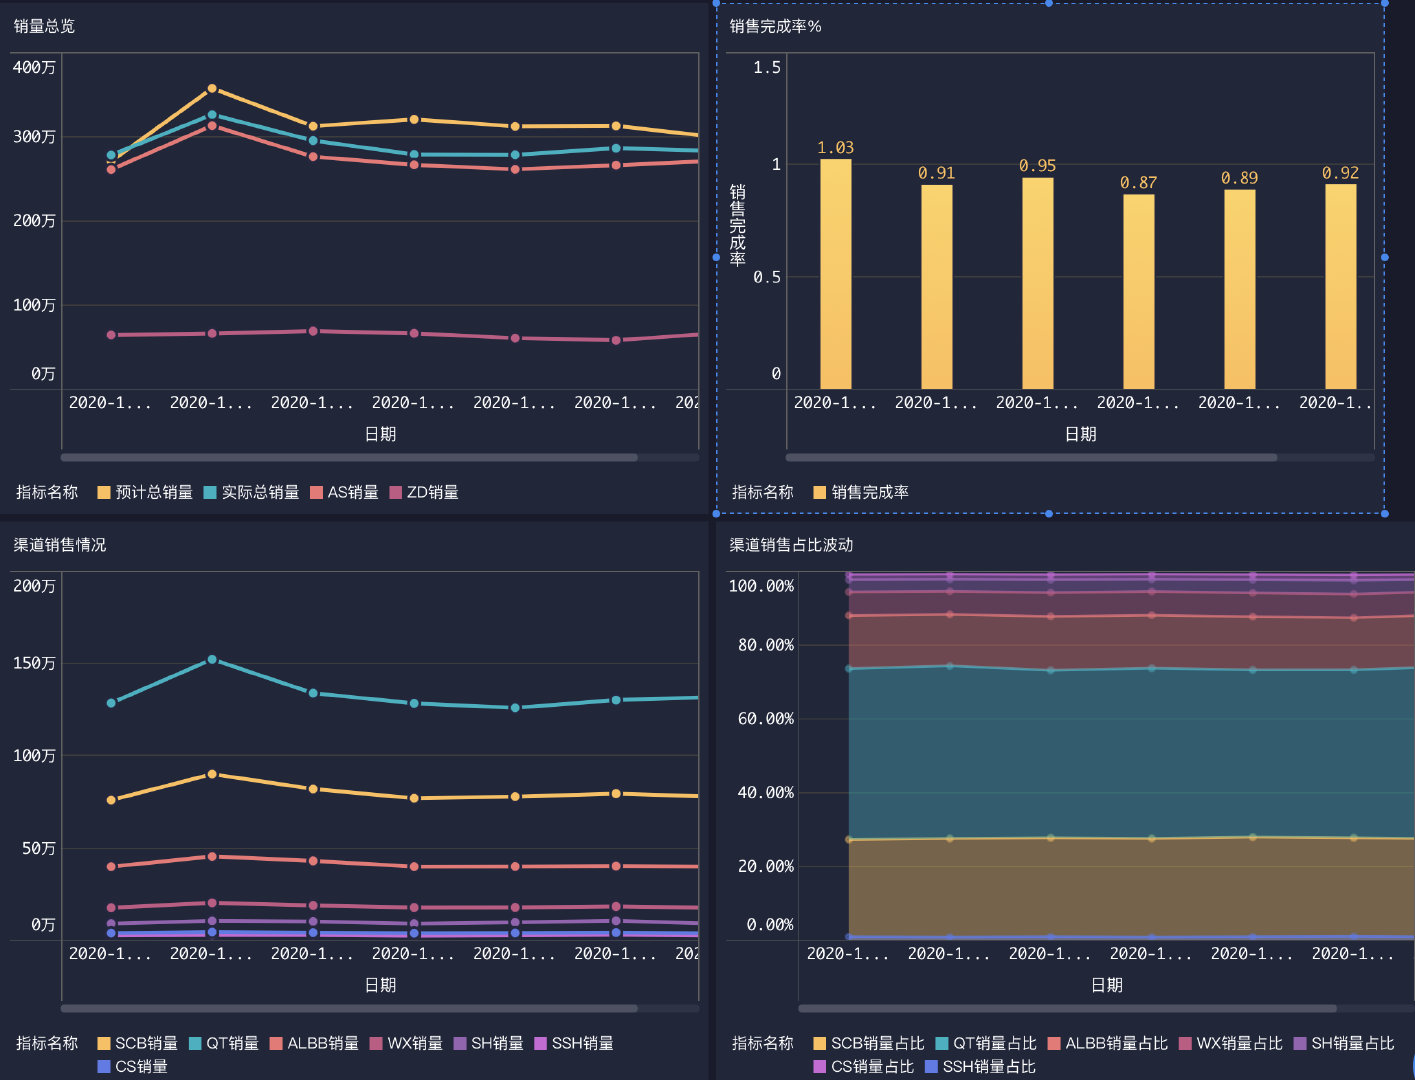This screenshot has width=1415, height=1080.
Task: Click 日期 axis label in 渠道销售占比波动
Action: point(1106,985)
